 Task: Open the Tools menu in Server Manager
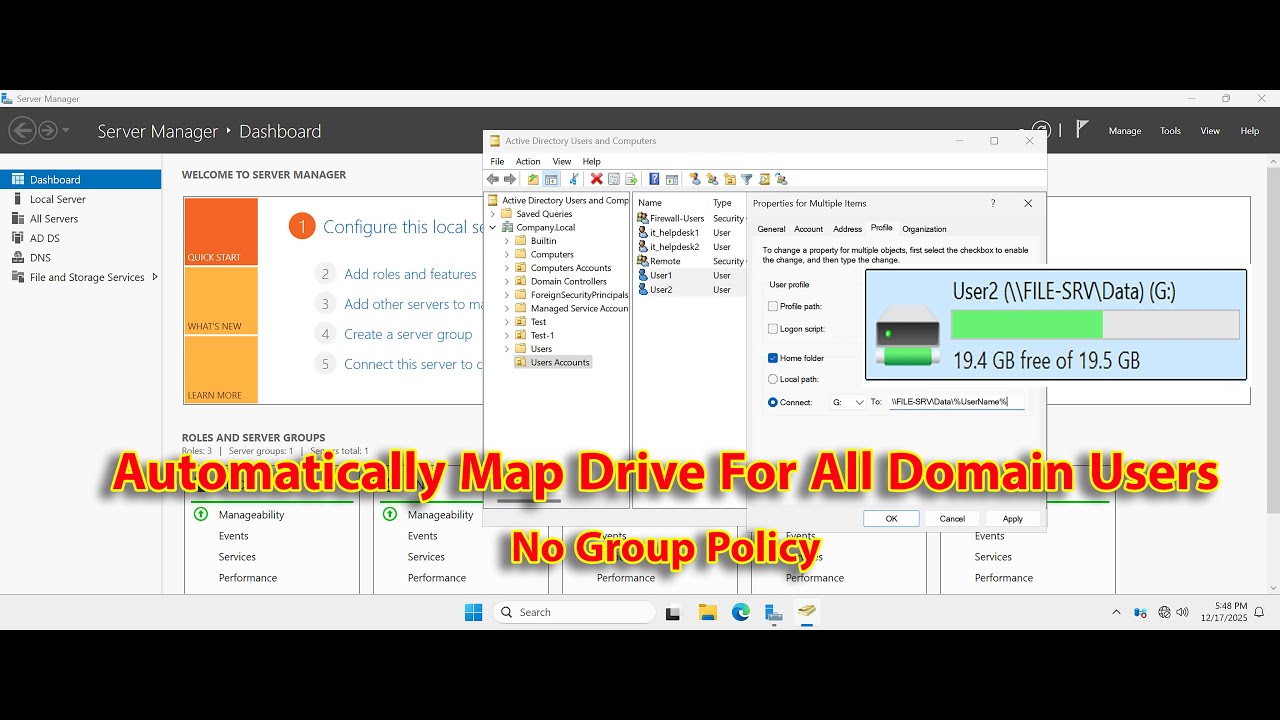point(1170,131)
